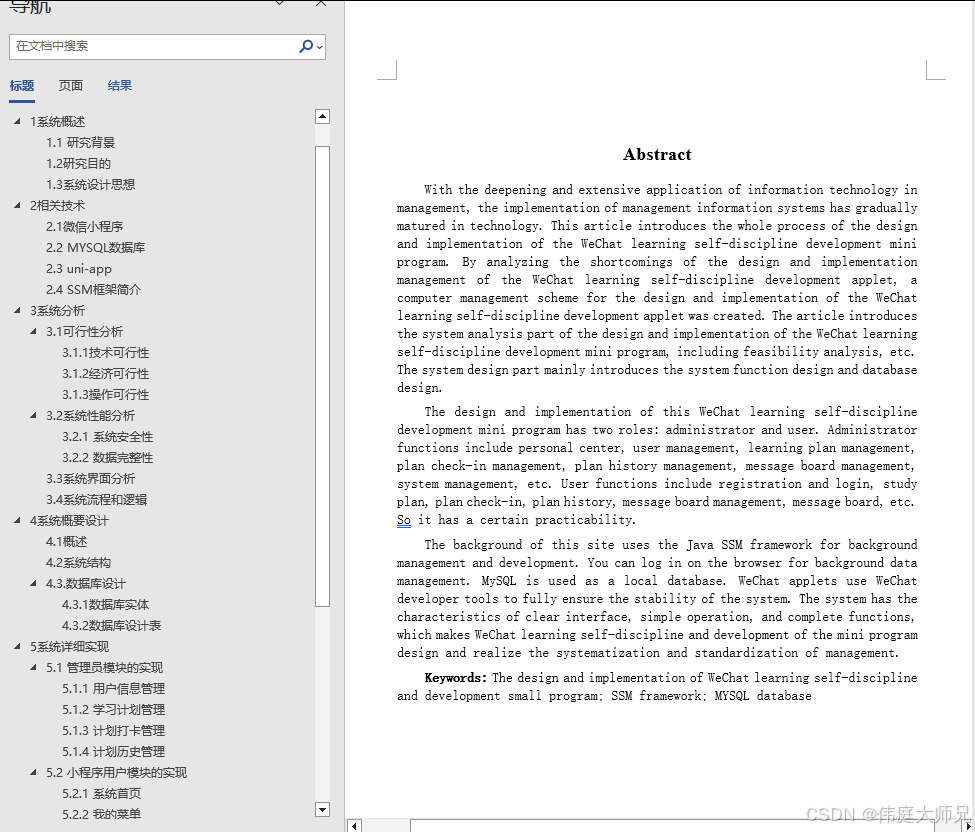Jump to heading 2.3 uni-app
This screenshot has width=975, height=832.
(78, 269)
